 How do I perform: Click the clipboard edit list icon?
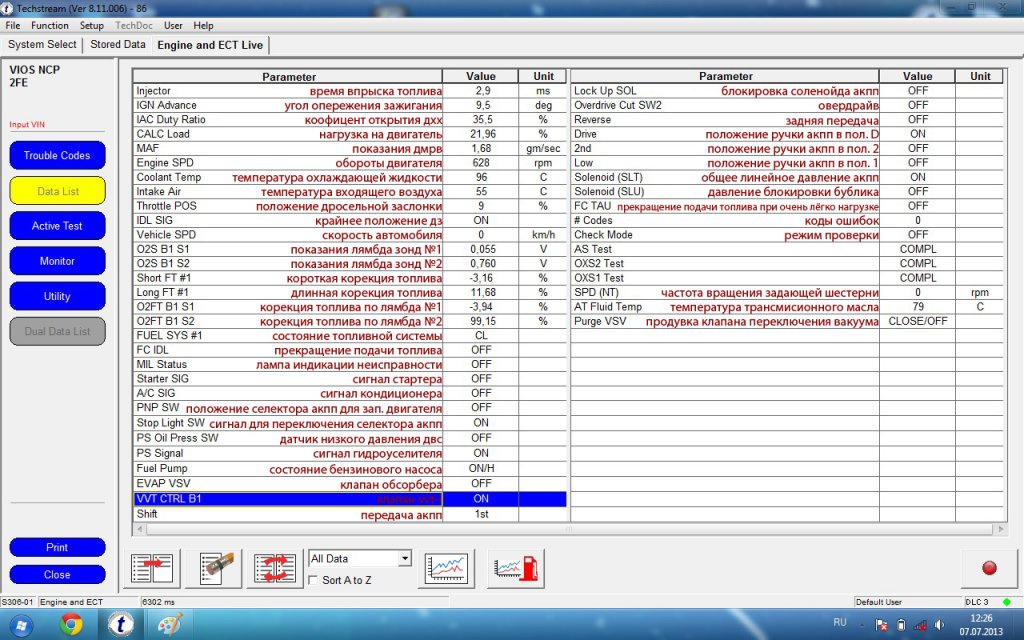221,568
